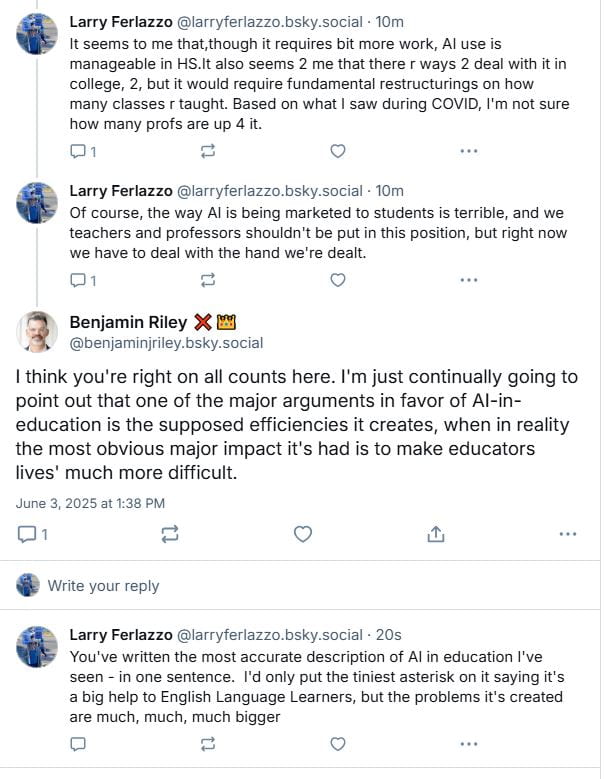Open @benjaminjriley.bsky.social handle link
This screenshot has width=605, height=779.
(x=166, y=343)
